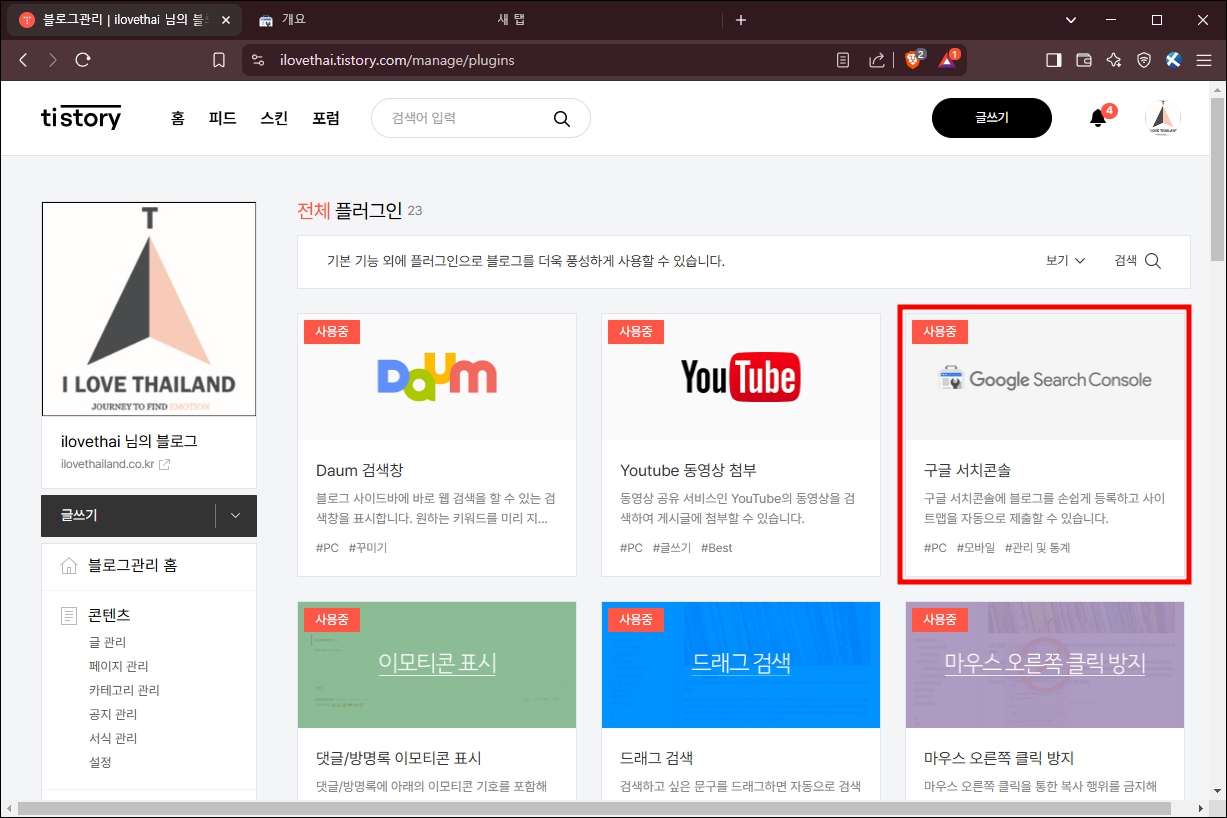
Task: Click the #관리 및 통계 tag
Action: point(1037,548)
